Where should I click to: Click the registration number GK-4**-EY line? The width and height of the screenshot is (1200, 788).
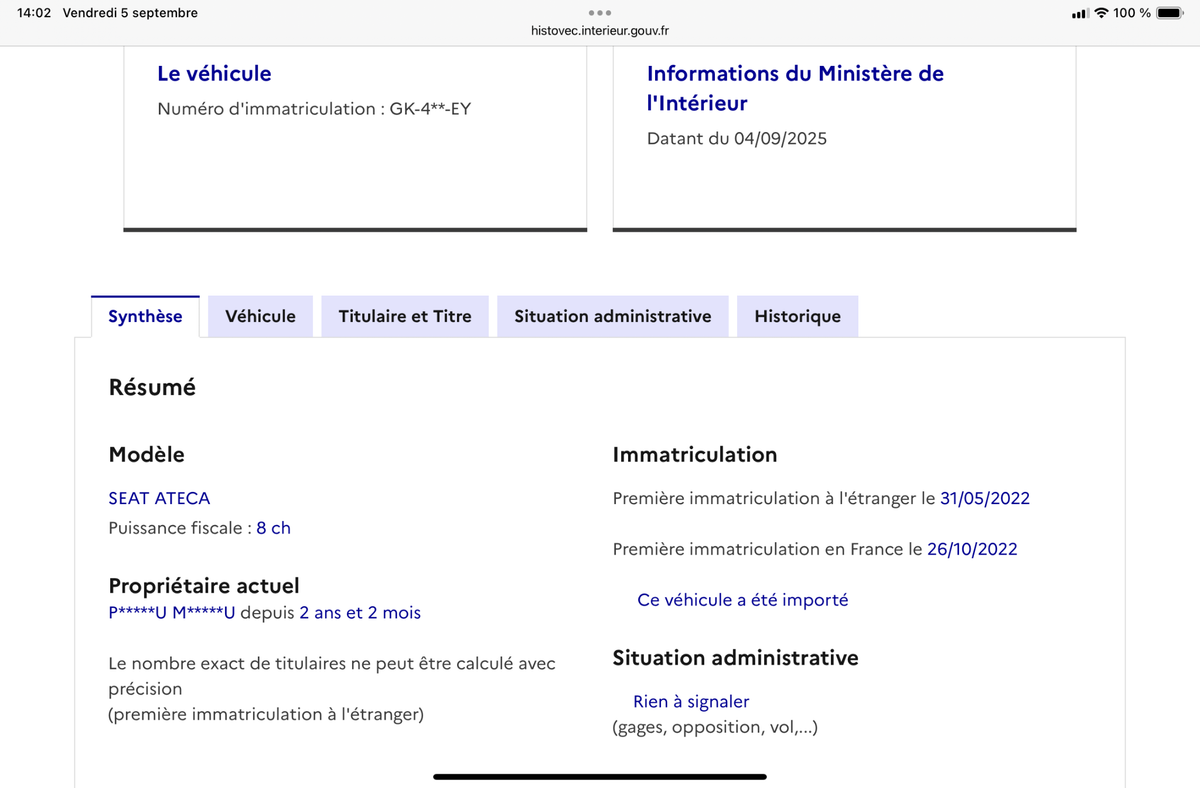pos(314,109)
